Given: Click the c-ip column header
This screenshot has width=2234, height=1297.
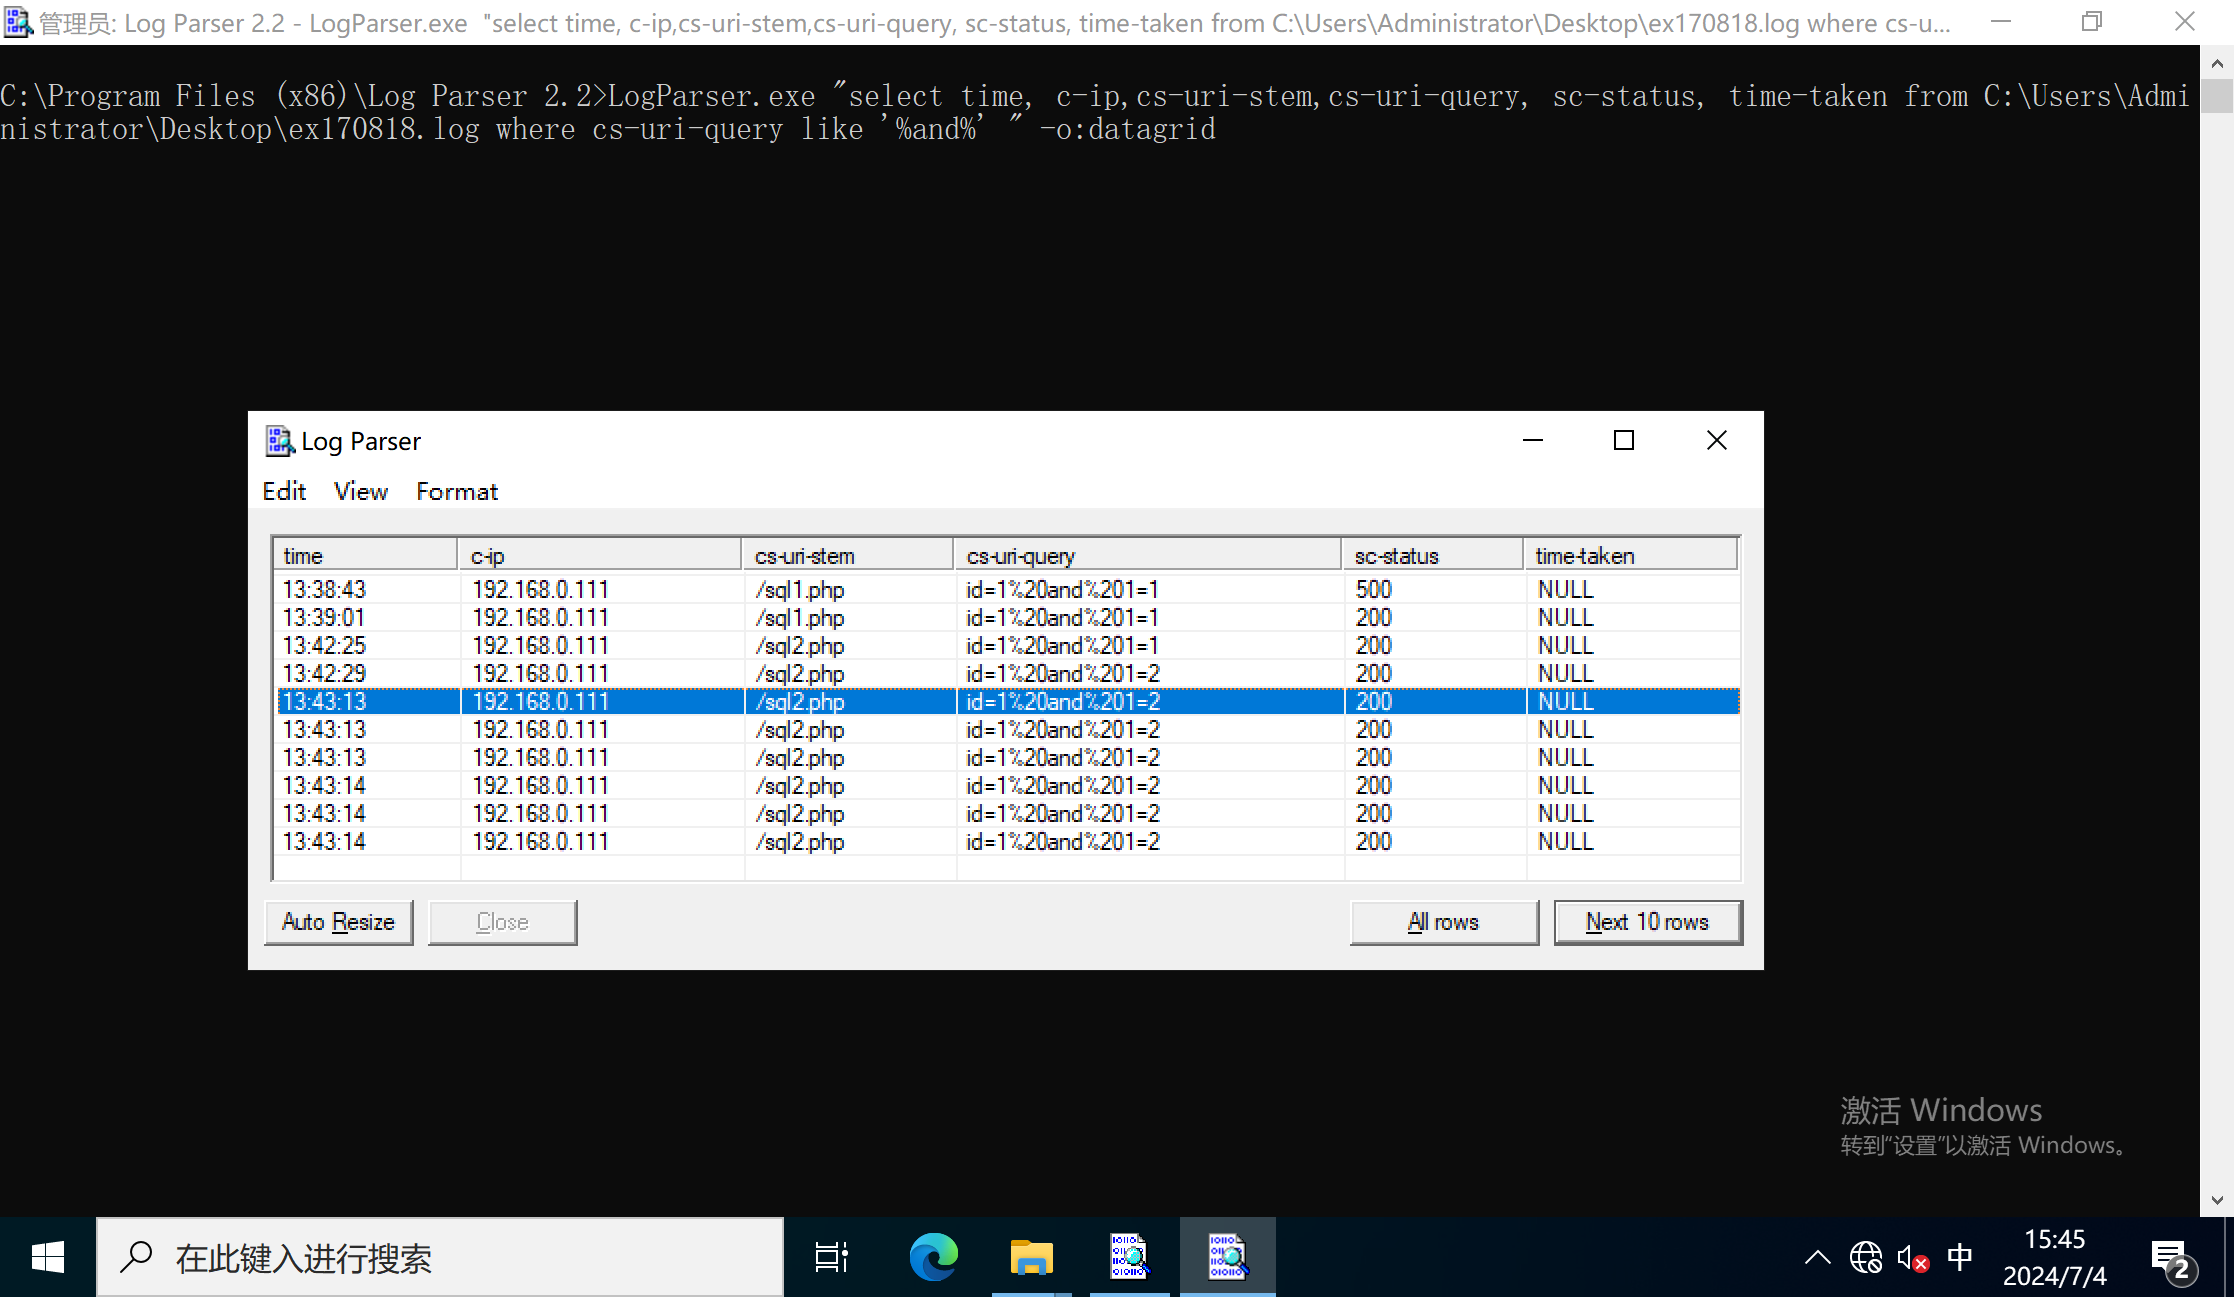Looking at the screenshot, I should point(599,555).
